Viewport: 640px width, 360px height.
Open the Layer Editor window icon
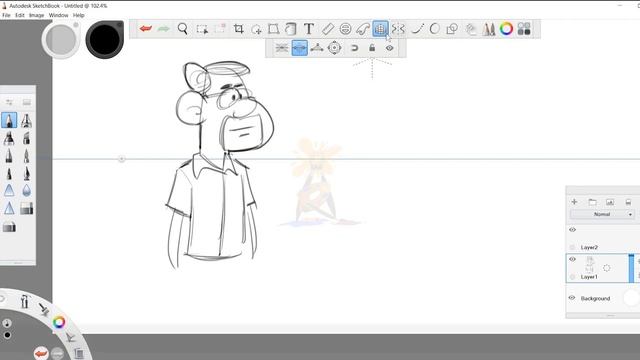471,29
